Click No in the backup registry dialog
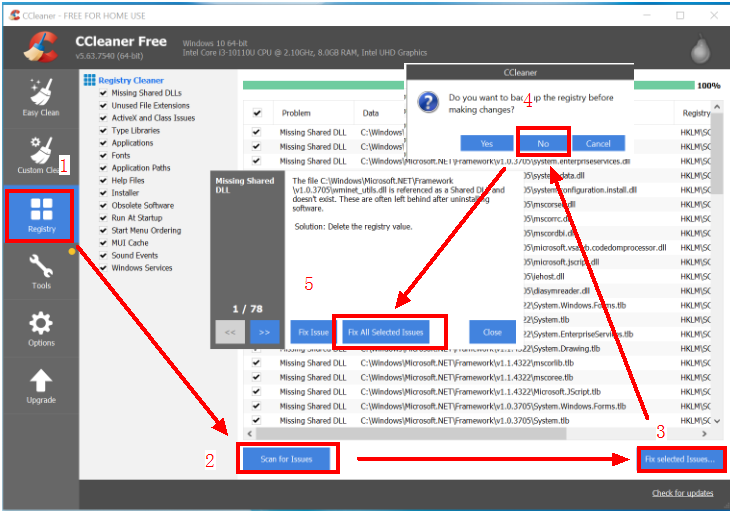The image size is (731, 511). tap(543, 143)
